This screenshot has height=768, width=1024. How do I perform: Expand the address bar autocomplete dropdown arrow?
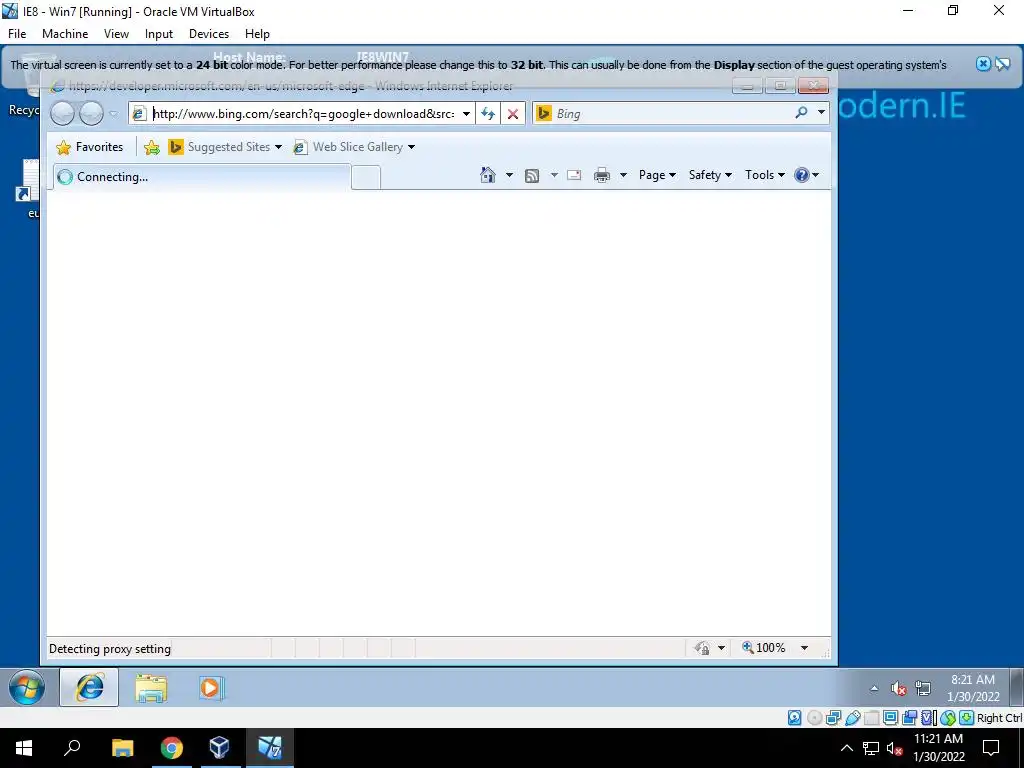[466, 114]
